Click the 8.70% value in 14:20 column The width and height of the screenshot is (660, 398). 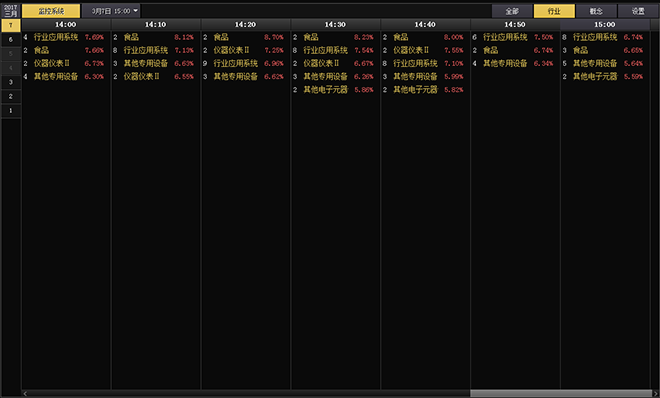click(x=274, y=37)
